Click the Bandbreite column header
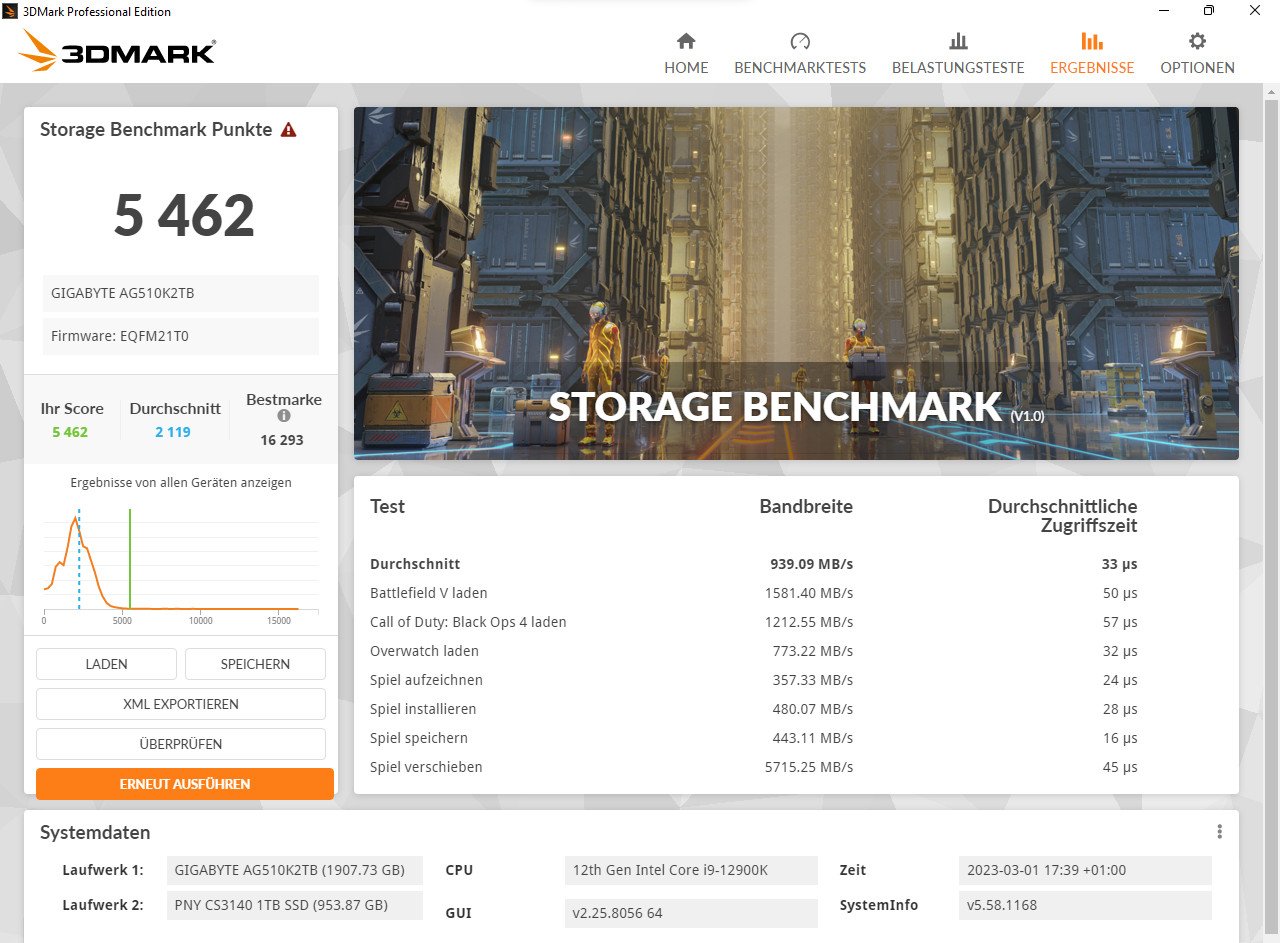Image resolution: width=1280 pixels, height=943 pixels. [x=806, y=506]
